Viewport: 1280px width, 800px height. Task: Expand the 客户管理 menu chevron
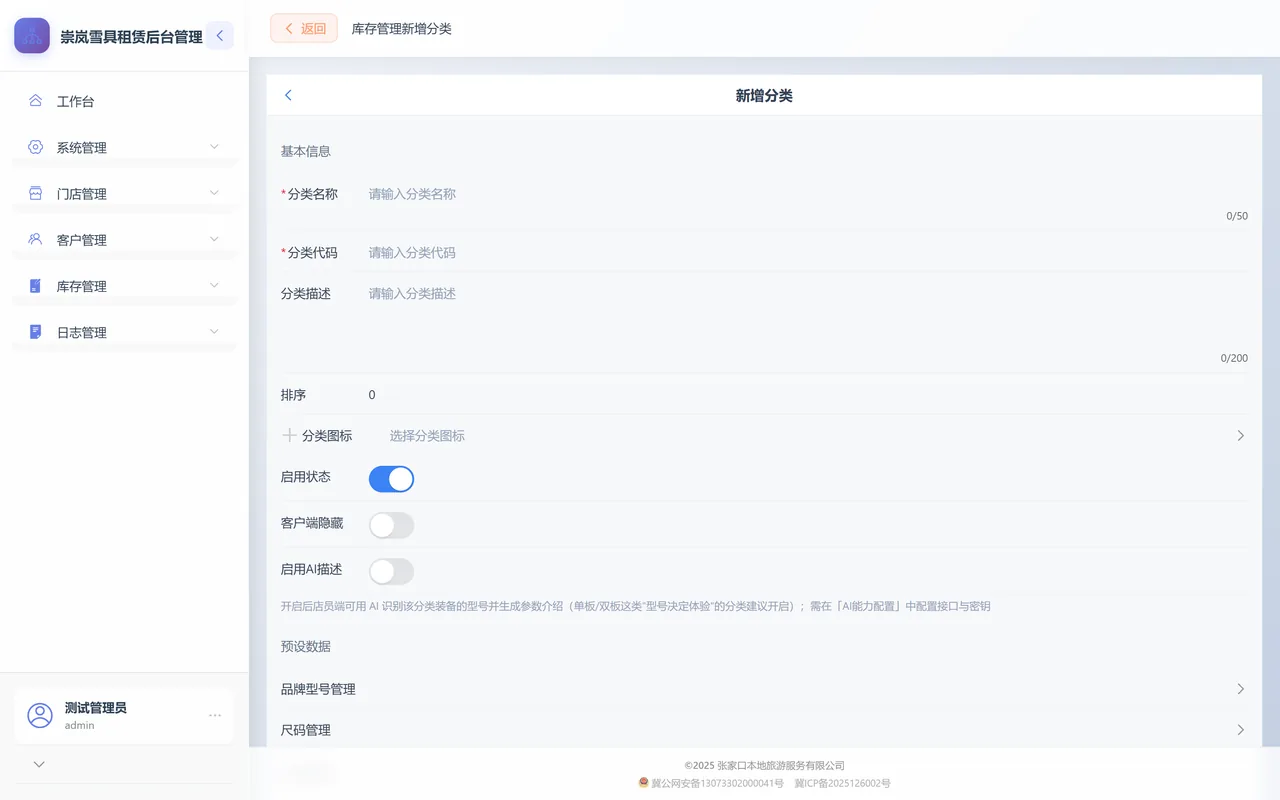click(x=214, y=239)
